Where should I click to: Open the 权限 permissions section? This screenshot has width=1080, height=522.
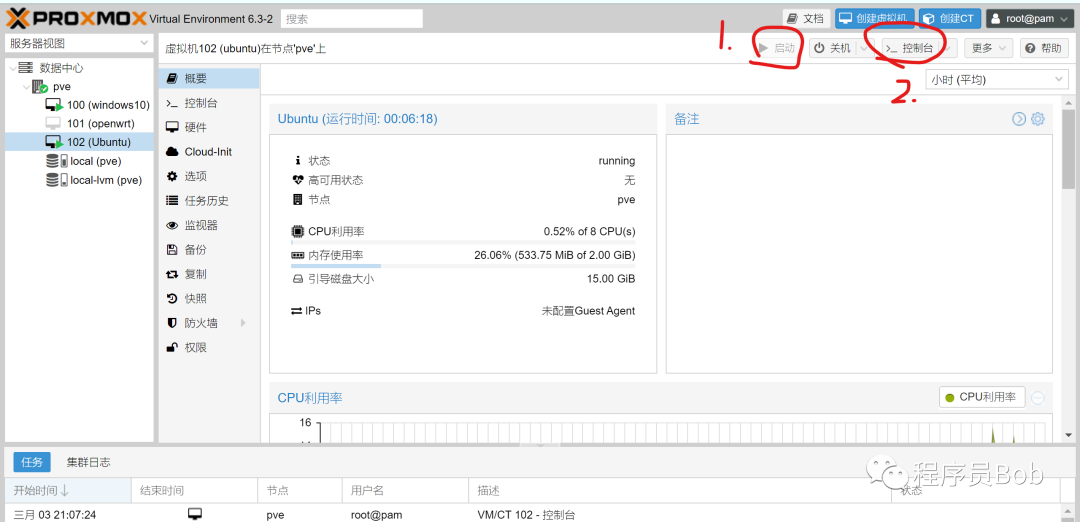point(209,348)
